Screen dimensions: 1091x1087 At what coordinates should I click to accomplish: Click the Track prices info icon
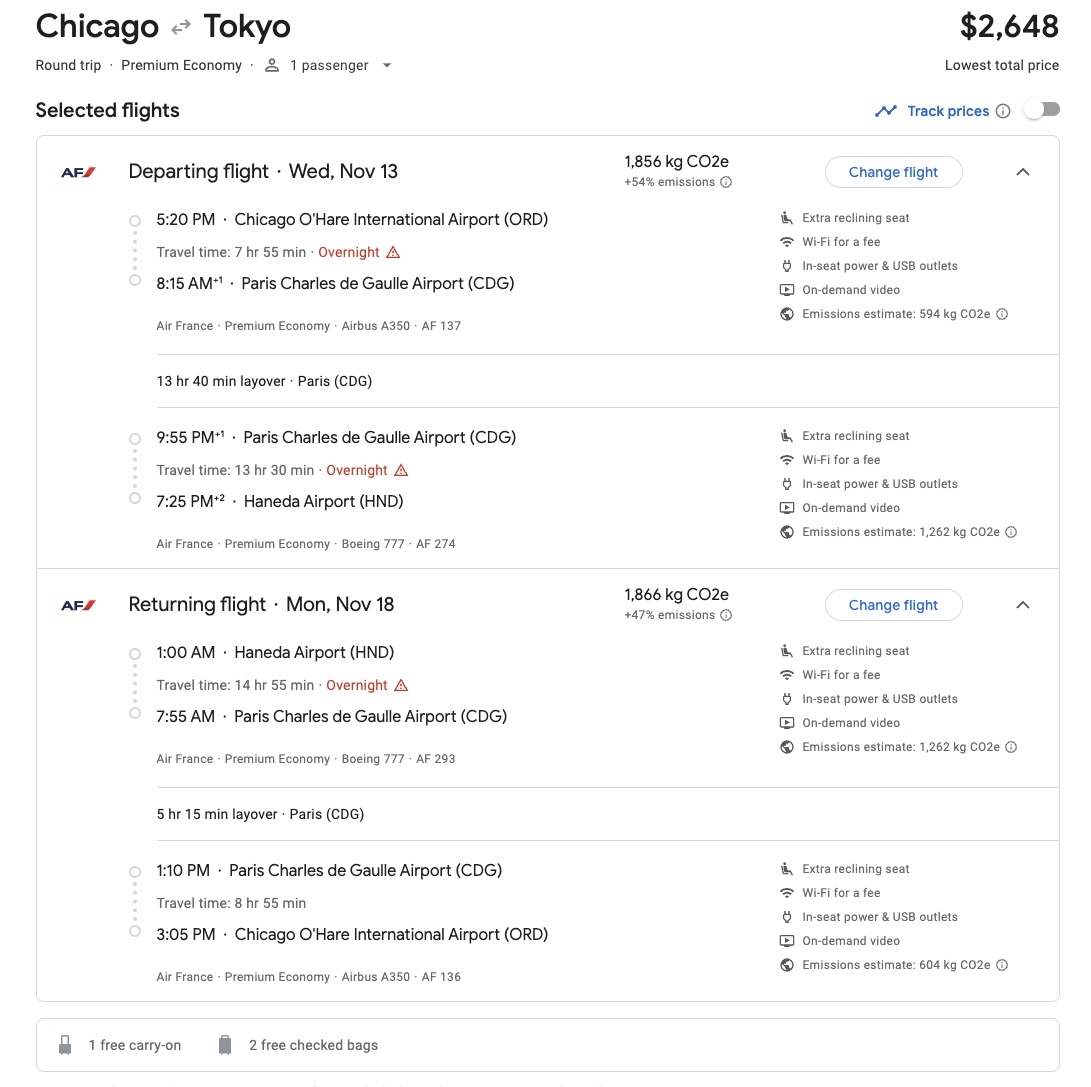(x=1003, y=111)
